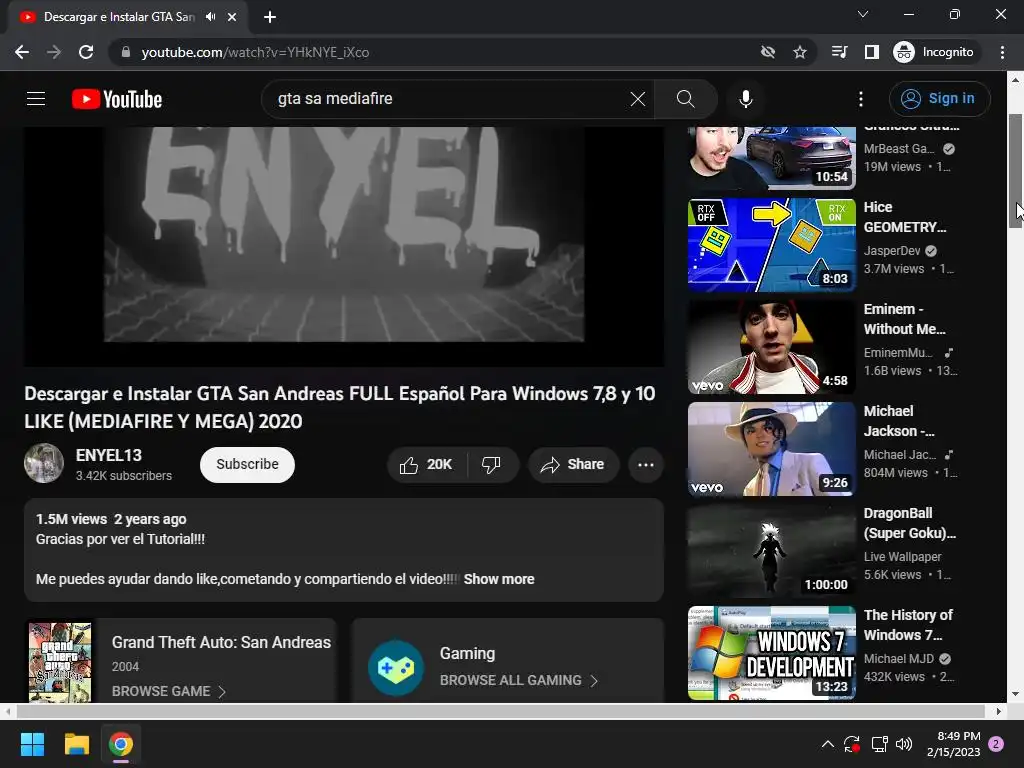This screenshot has width=1024, height=768.
Task: Click the video title Descargar e Instalar GTA
Action: (x=340, y=408)
